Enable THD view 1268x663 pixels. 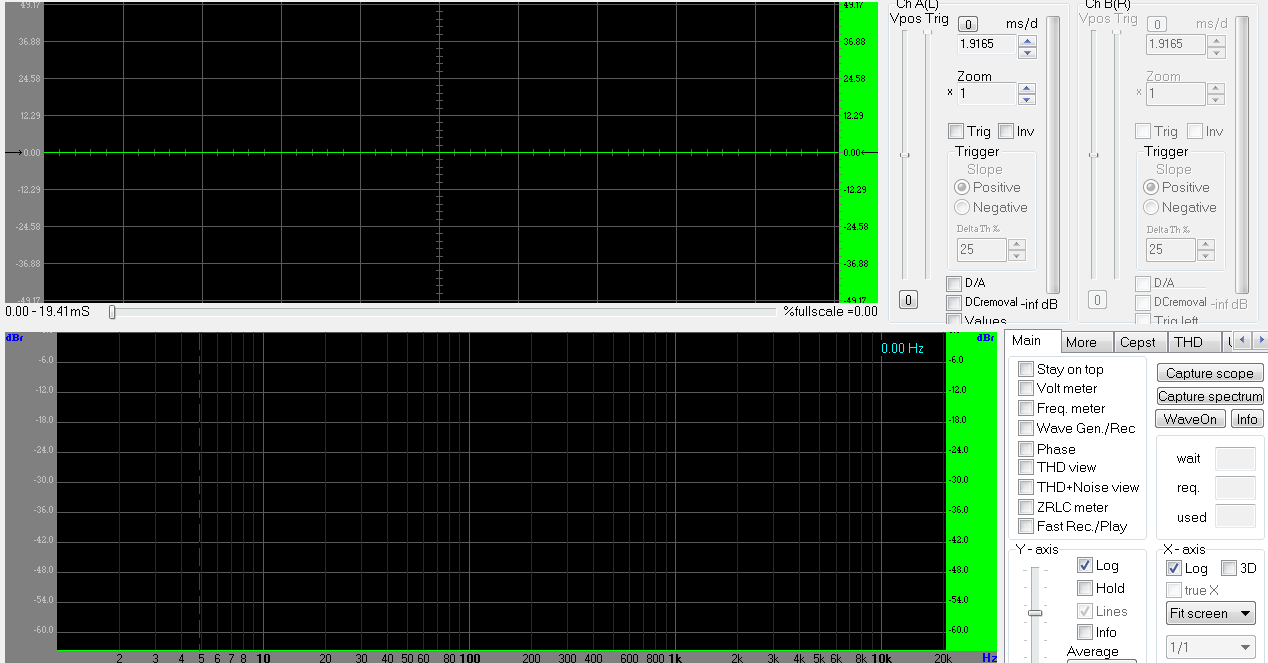point(1026,467)
